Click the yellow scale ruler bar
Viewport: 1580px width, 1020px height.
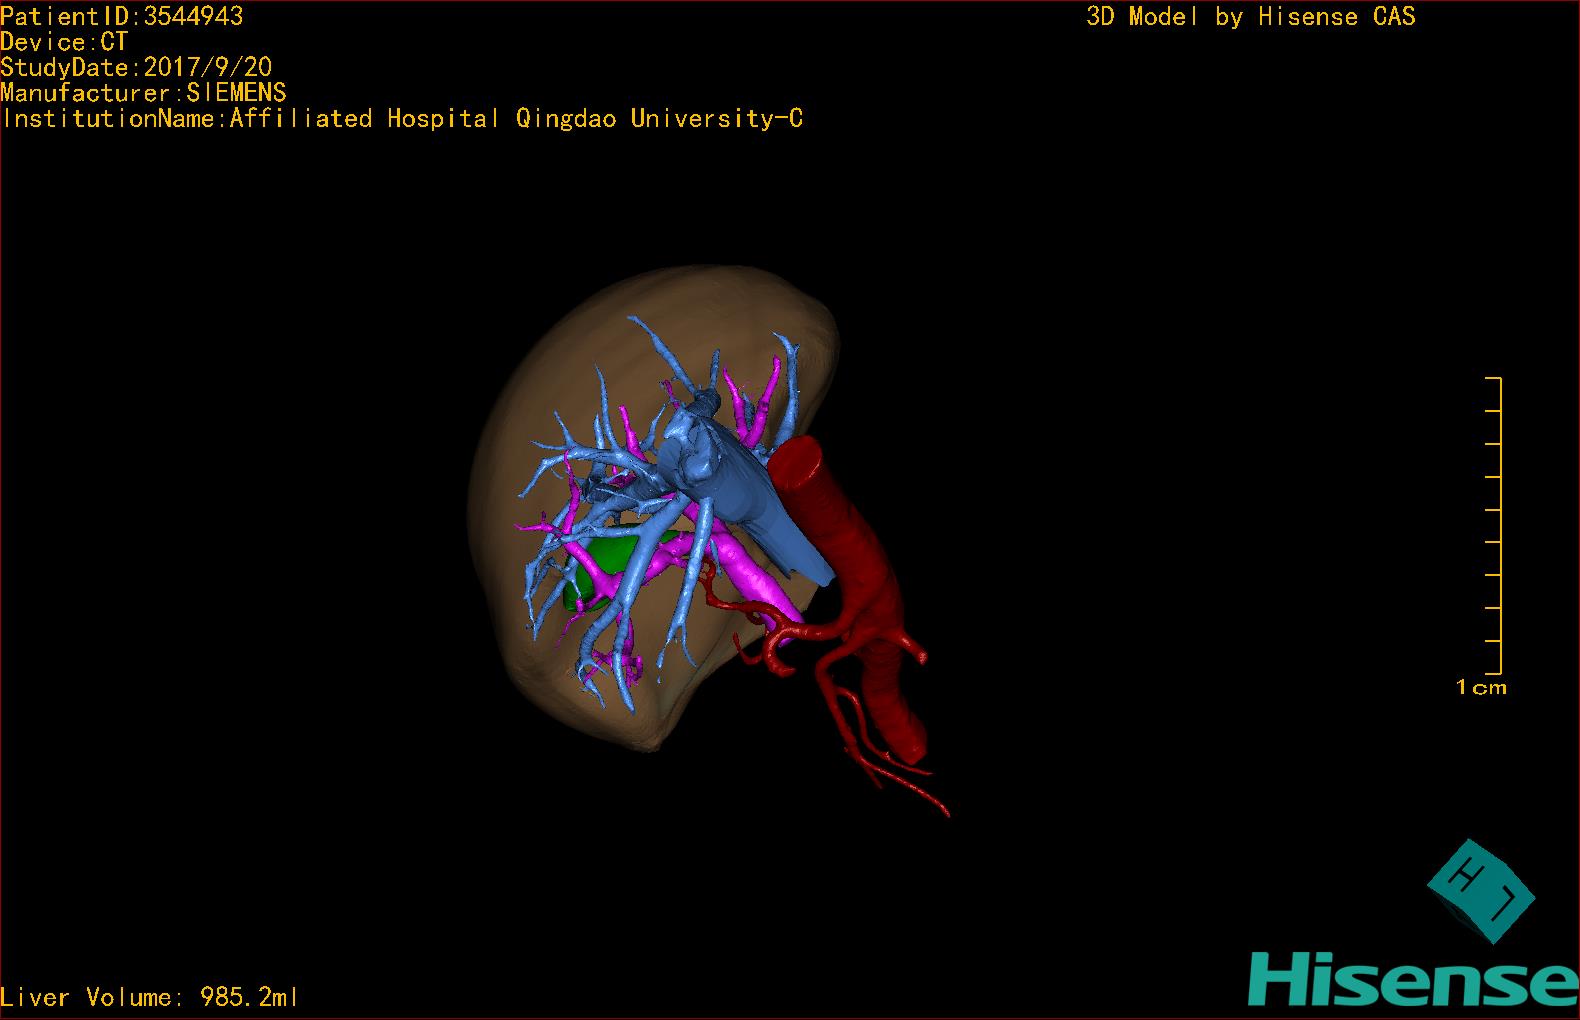point(1494,526)
